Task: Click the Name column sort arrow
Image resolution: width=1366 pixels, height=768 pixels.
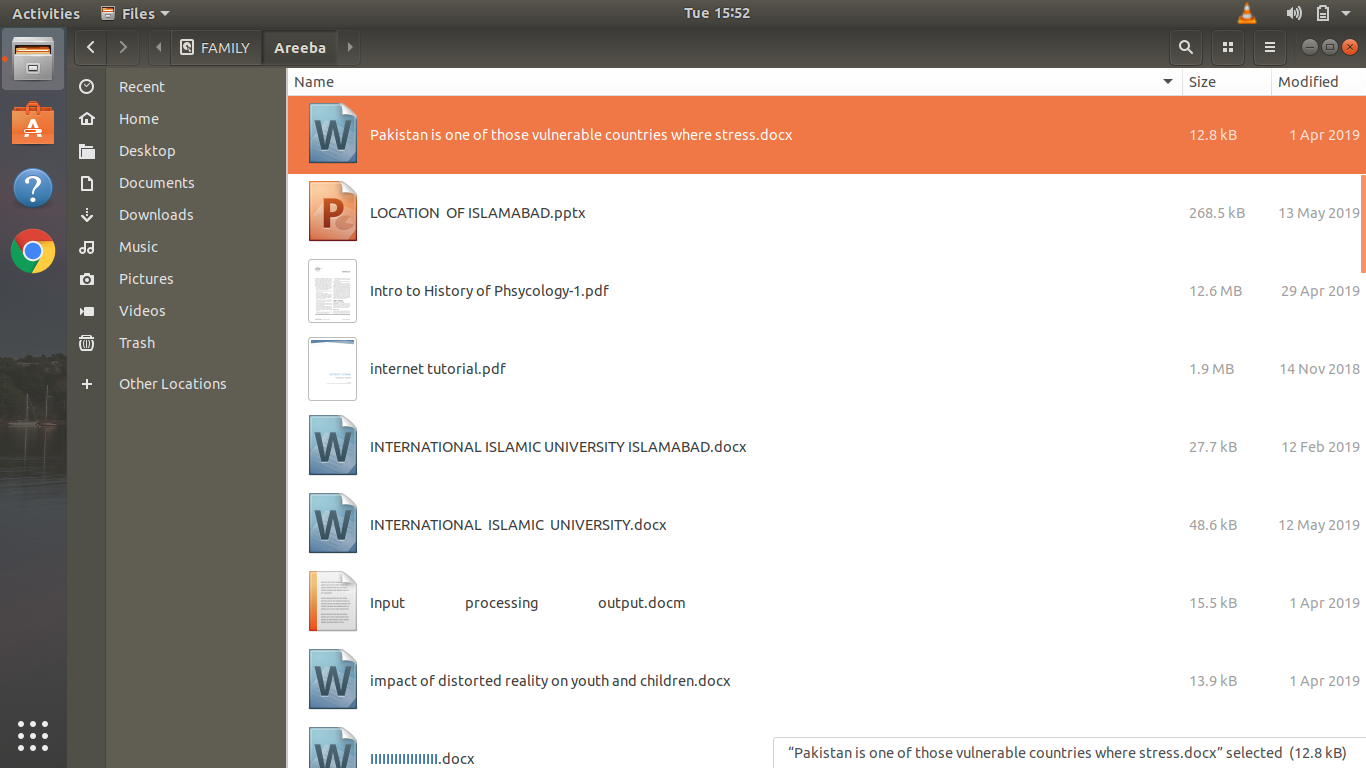Action: 1168,82
